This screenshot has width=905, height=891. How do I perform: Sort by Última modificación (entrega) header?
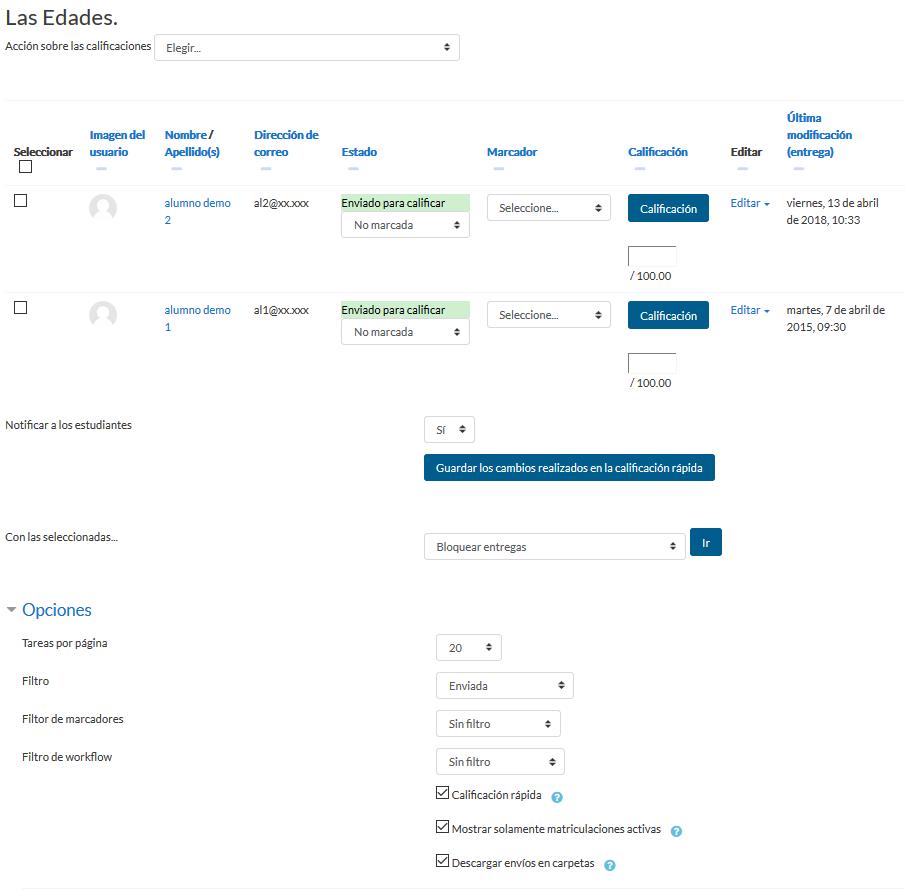coord(819,134)
